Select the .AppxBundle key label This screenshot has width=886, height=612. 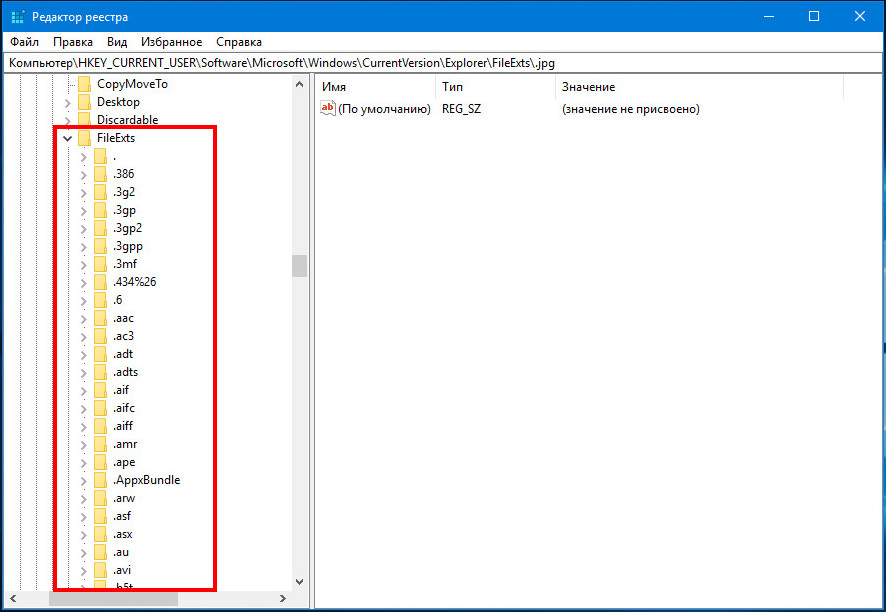pos(146,480)
